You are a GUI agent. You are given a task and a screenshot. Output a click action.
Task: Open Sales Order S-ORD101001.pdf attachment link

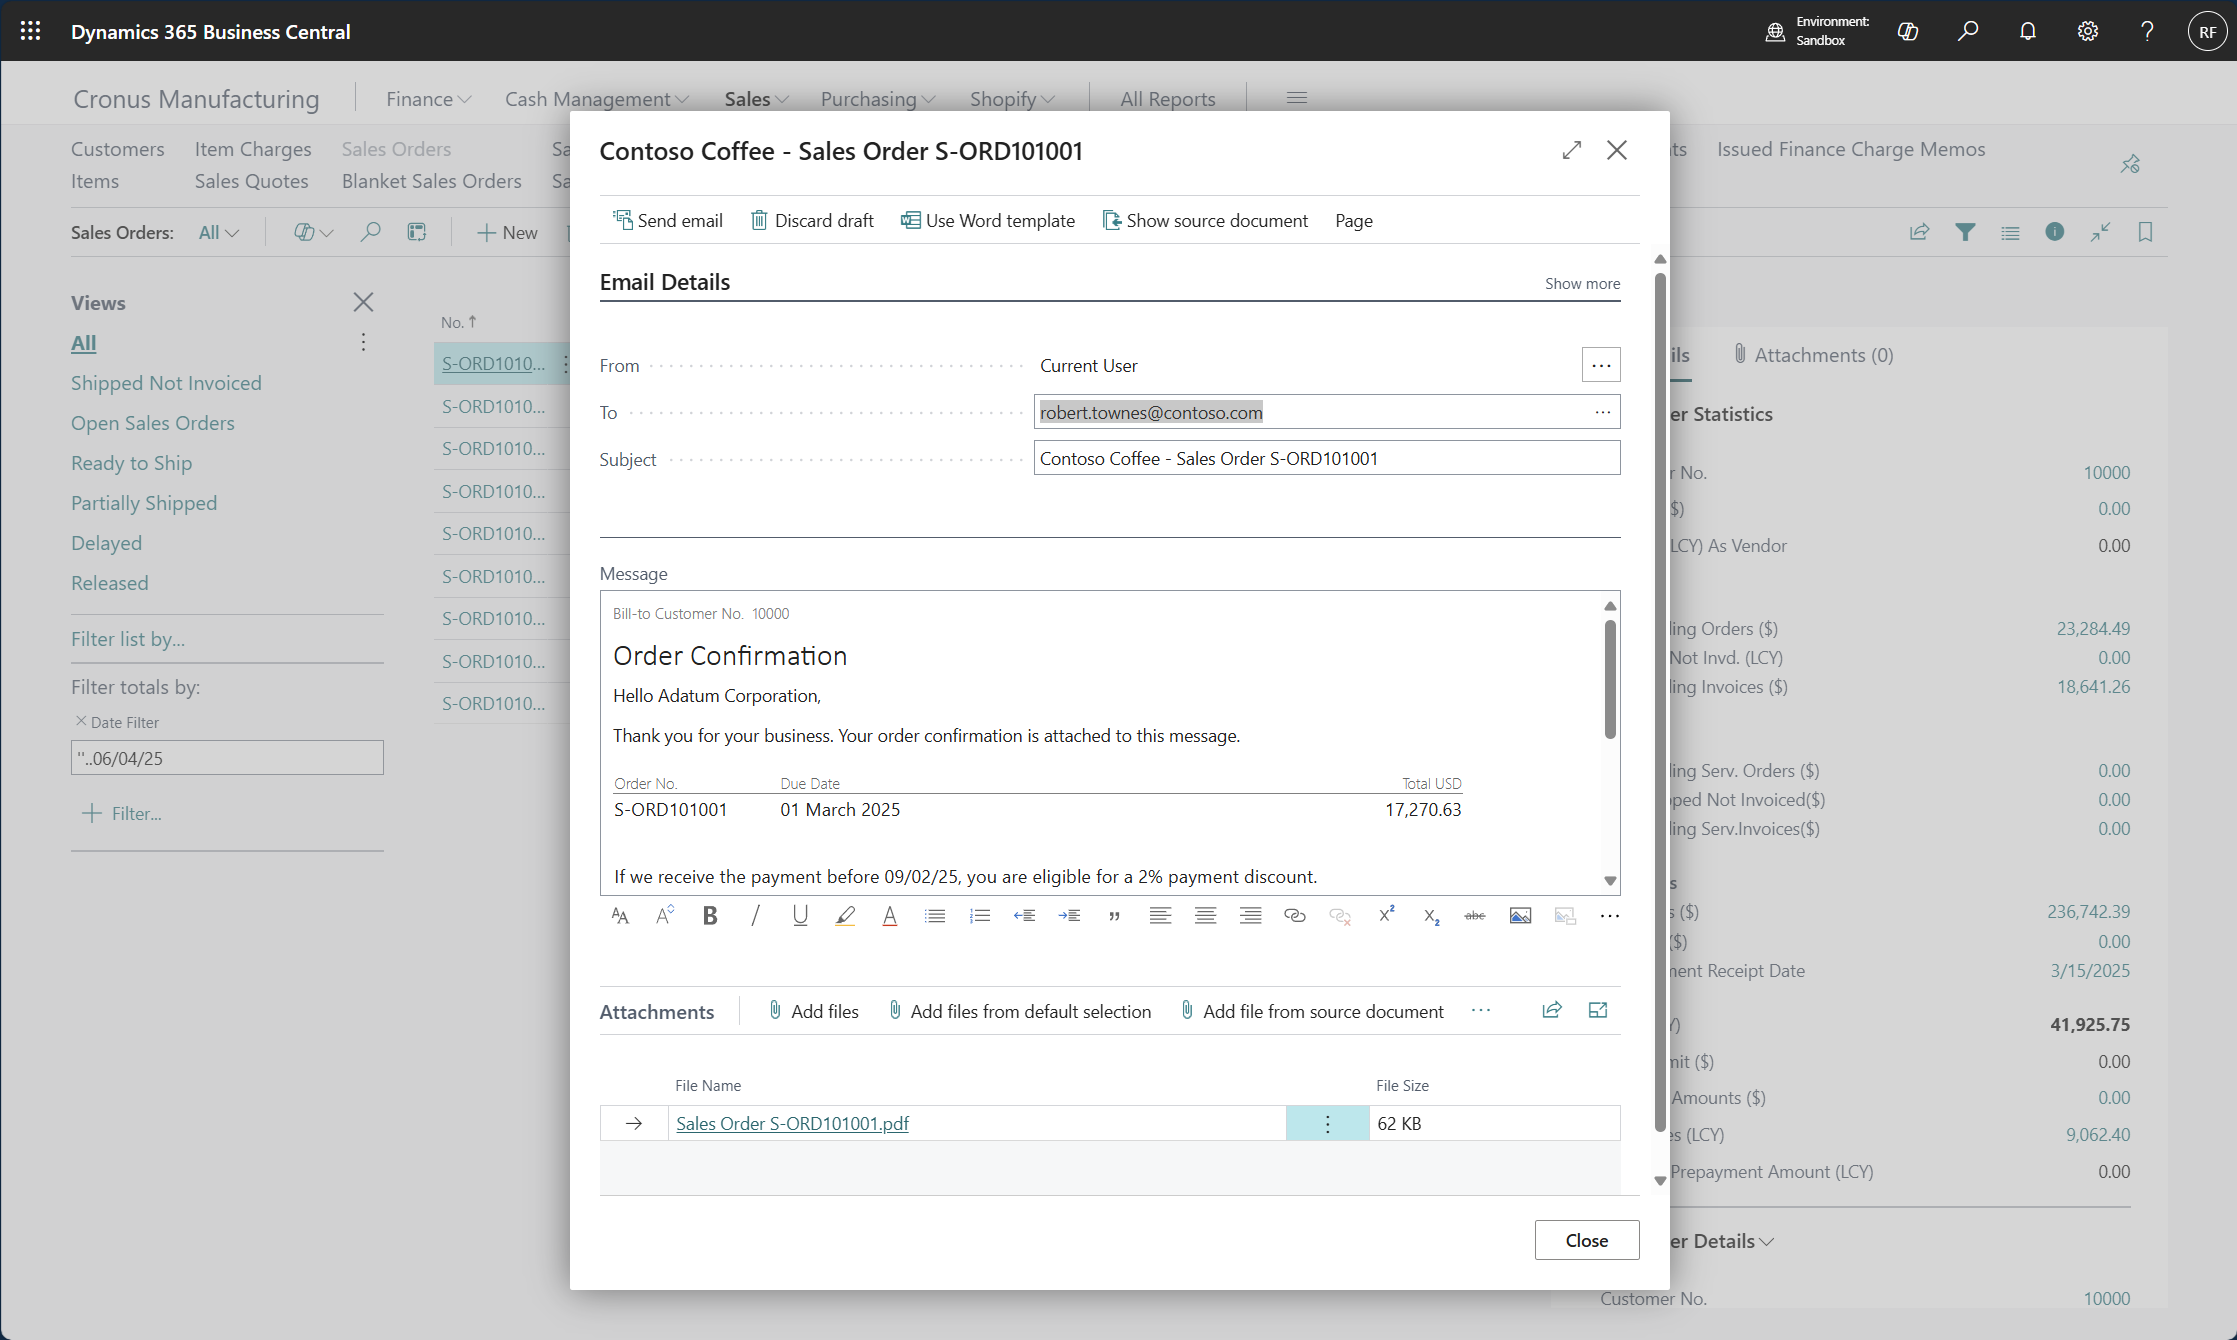[792, 1123]
